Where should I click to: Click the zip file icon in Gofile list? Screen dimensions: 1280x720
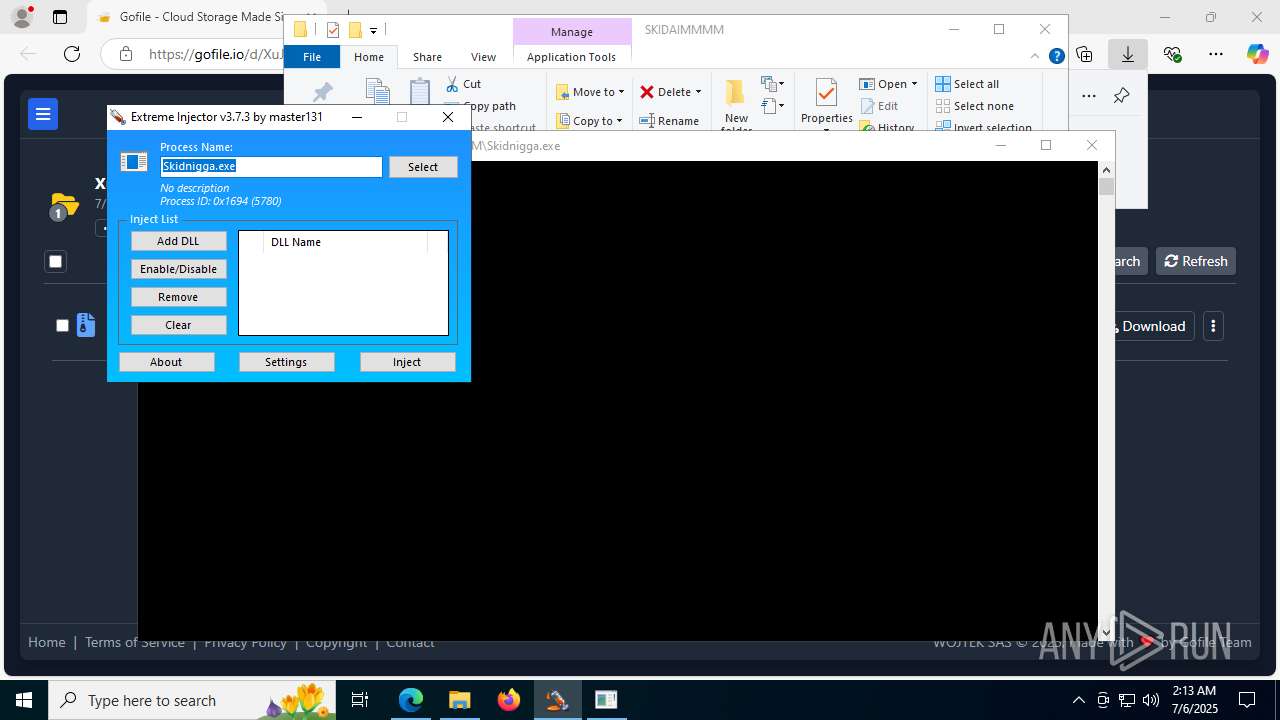tap(87, 325)
